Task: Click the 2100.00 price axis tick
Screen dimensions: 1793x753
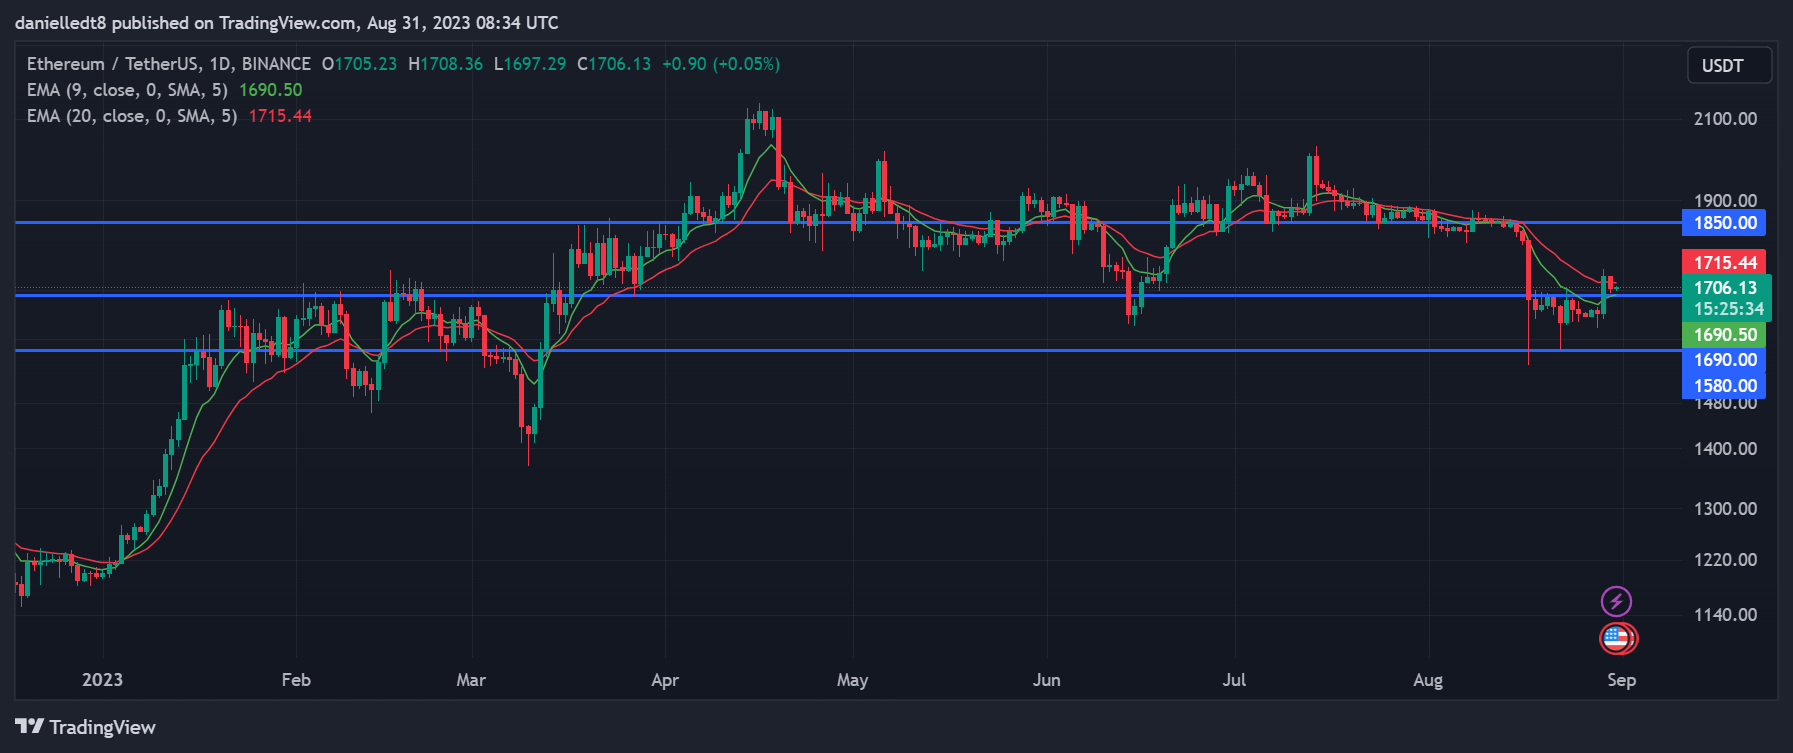Action: click(x=1724, y=119)
